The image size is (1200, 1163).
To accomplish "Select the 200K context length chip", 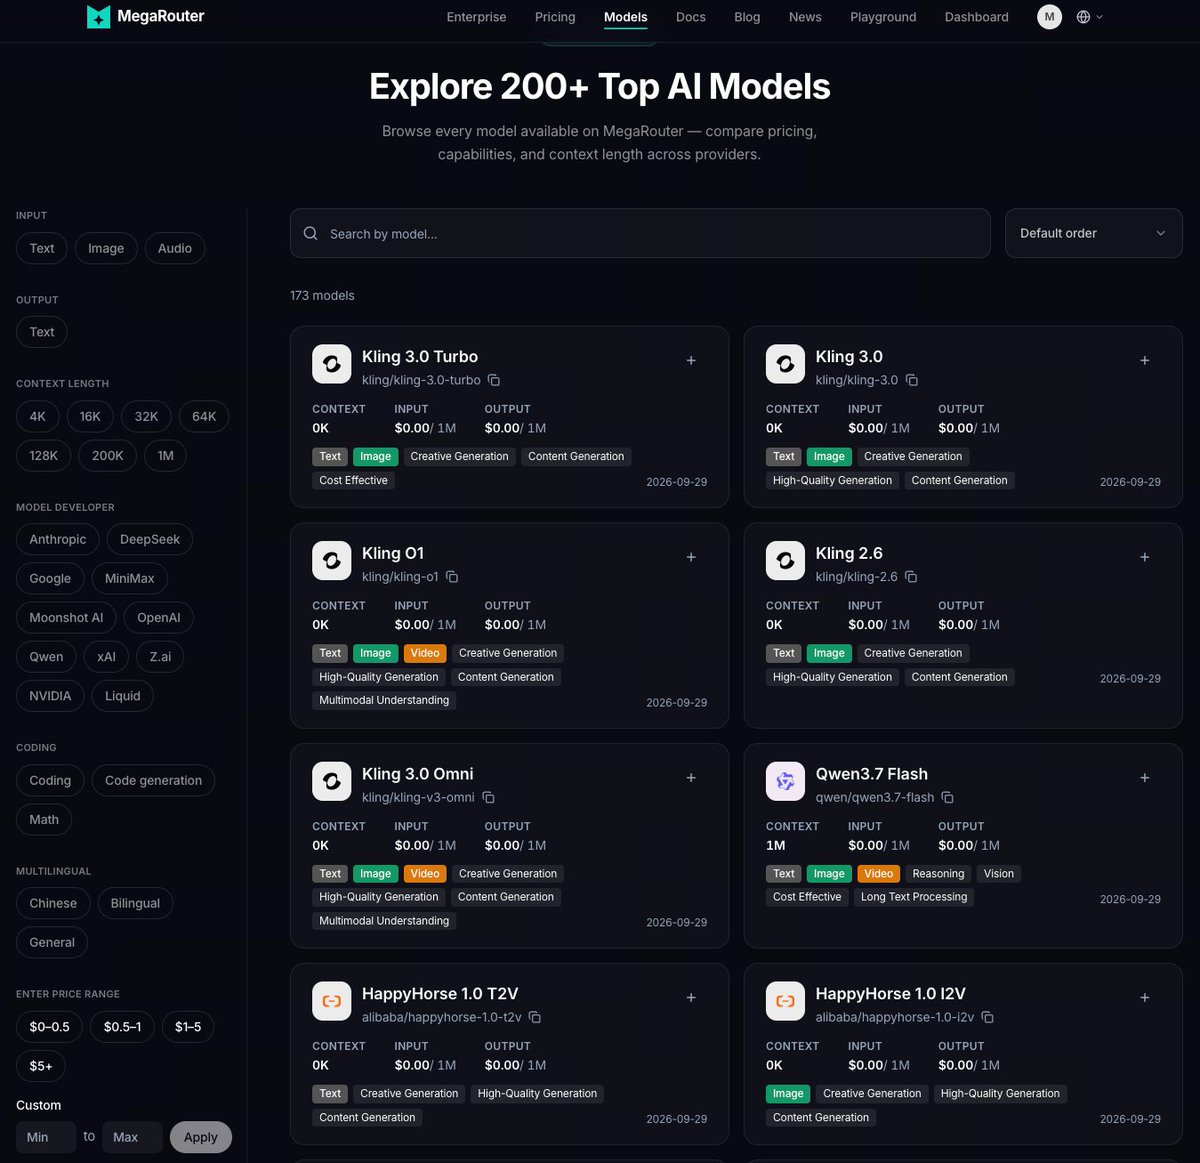I will click(x=108, y=455).
